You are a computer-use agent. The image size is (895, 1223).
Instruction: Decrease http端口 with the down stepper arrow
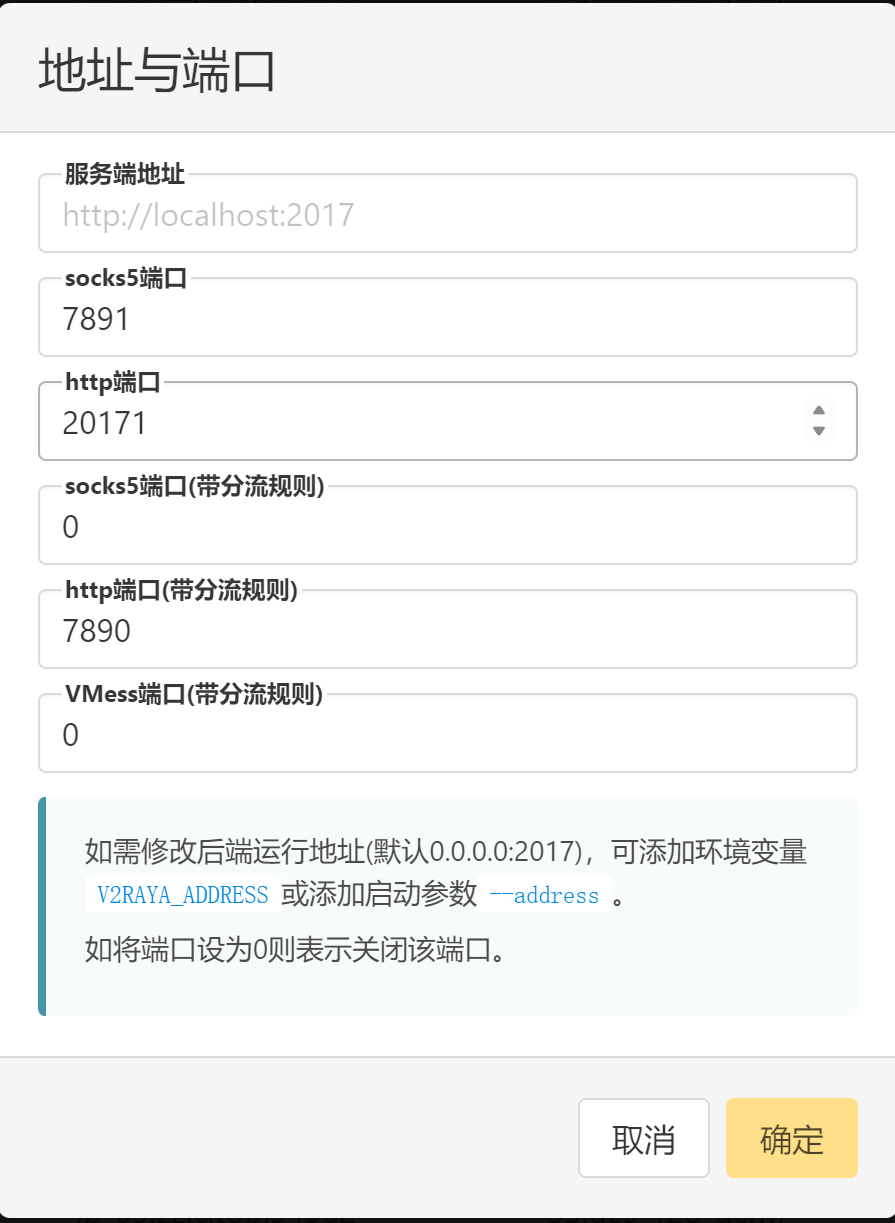coord(819,432)
